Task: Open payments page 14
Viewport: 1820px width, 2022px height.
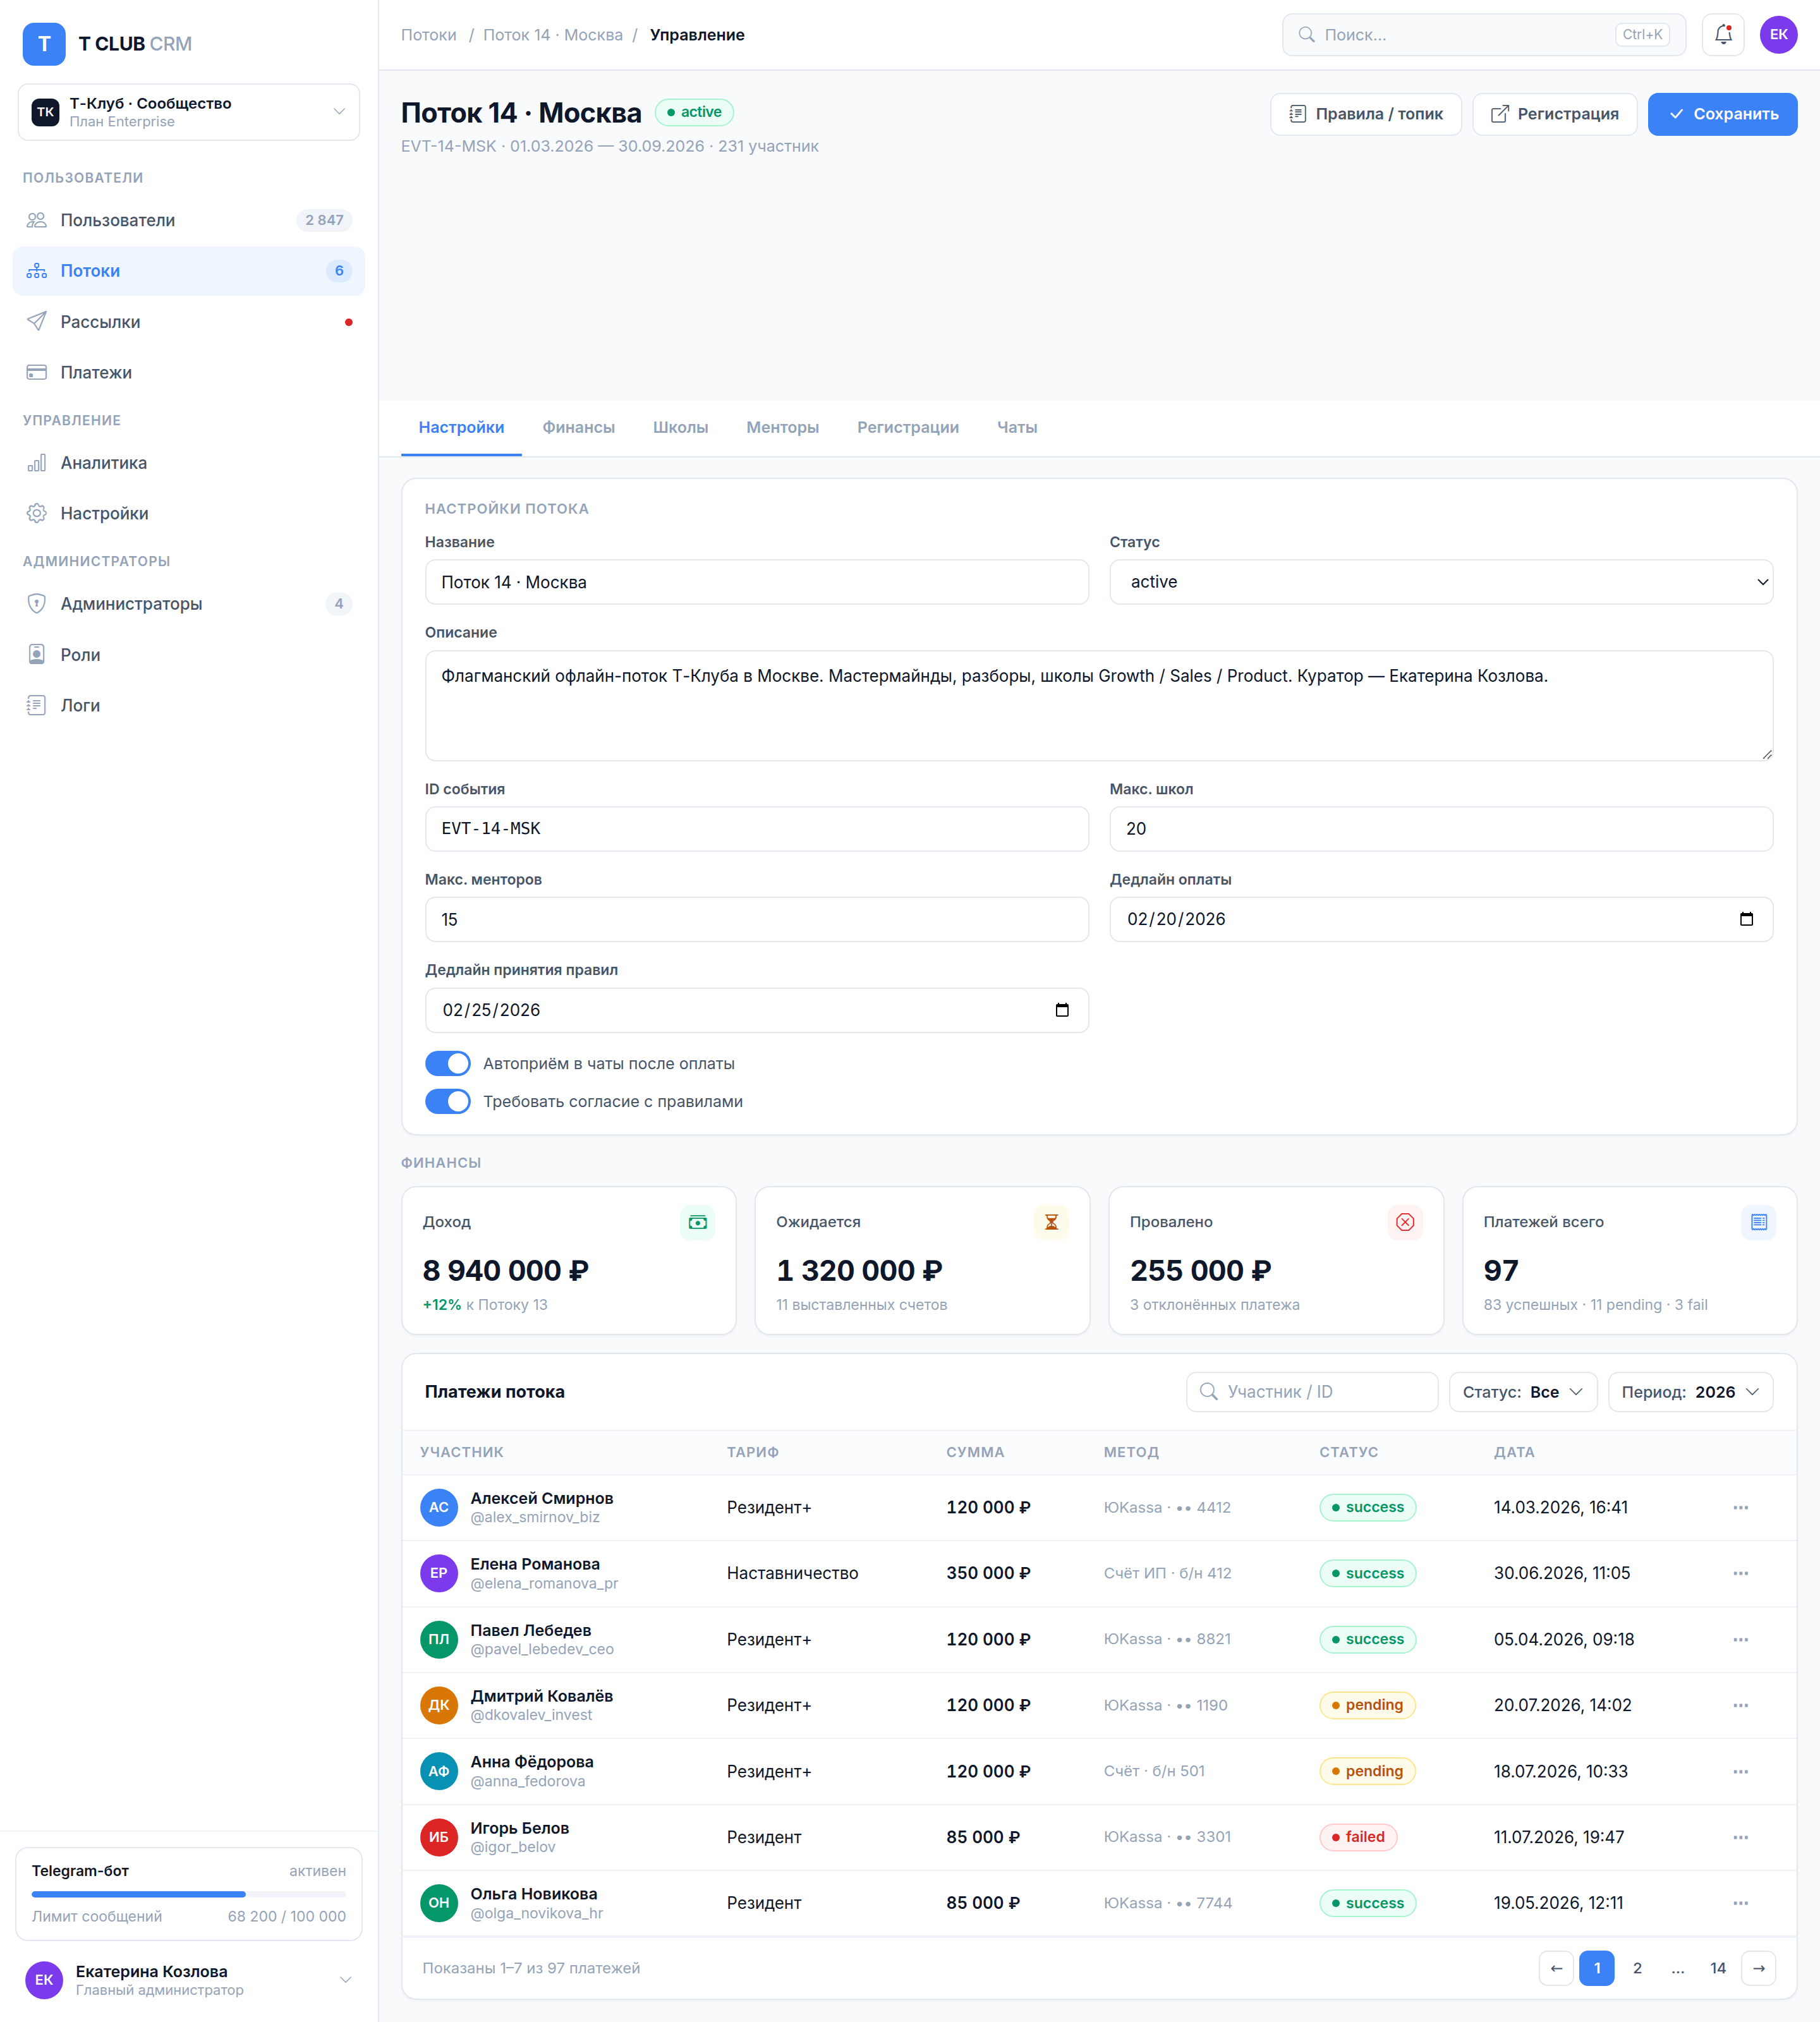Action: tap(1717, 1968)
